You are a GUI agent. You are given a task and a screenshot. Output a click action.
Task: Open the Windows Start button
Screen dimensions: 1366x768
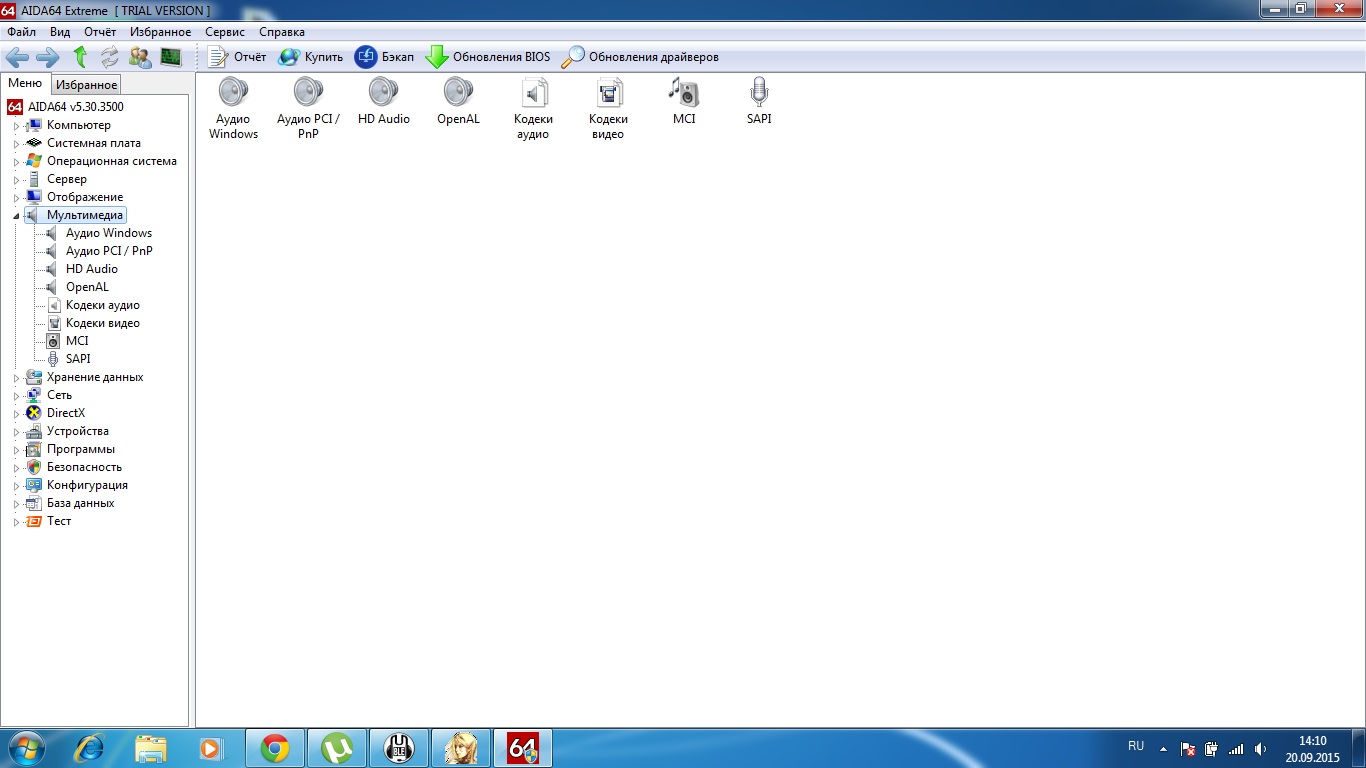tap(25, 748)
